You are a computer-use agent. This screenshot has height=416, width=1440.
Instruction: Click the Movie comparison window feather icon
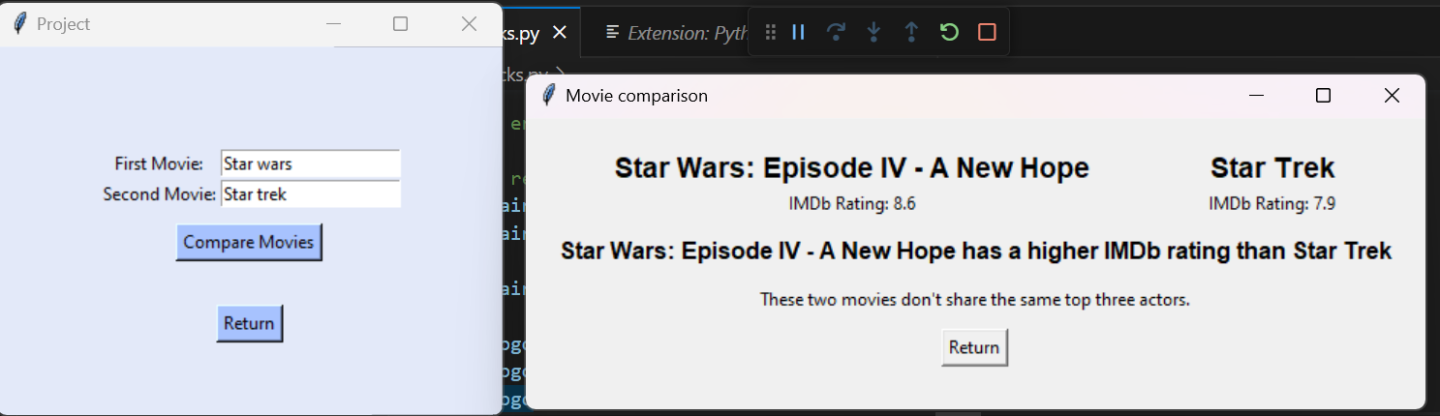[x=548, y=95]
